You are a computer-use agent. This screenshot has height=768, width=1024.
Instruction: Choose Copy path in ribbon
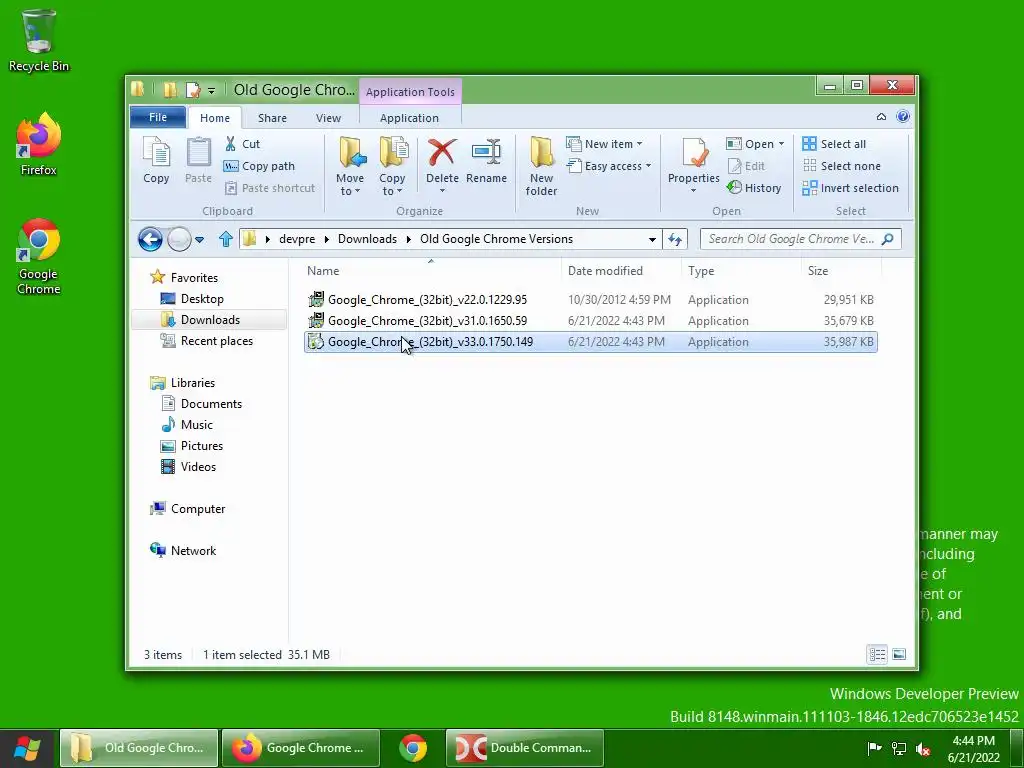click(x=259, y=166)
